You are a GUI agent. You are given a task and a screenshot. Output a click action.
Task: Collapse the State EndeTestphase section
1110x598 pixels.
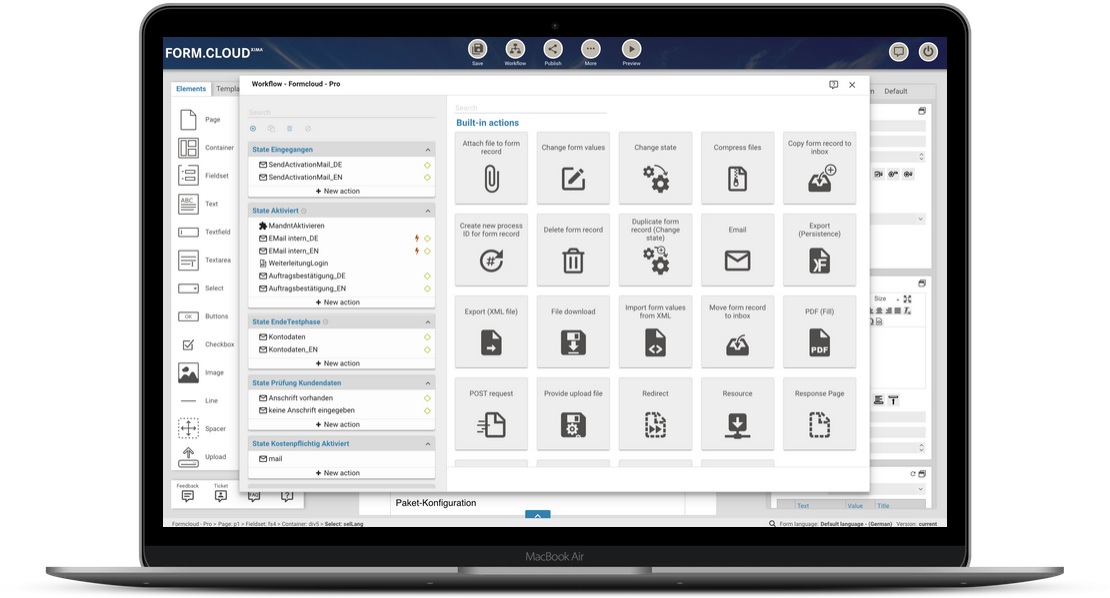point(428,322)
